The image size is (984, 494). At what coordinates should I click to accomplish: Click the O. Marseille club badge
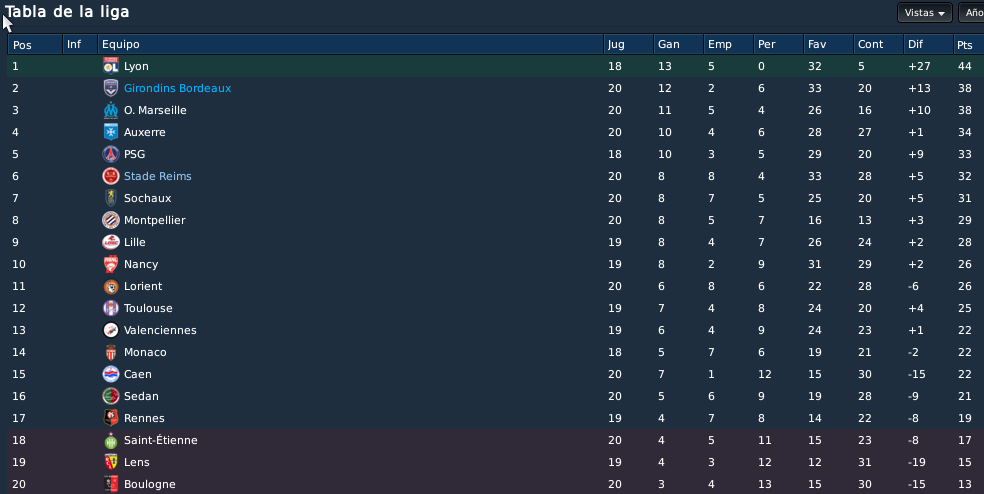(x=111, y=110)
